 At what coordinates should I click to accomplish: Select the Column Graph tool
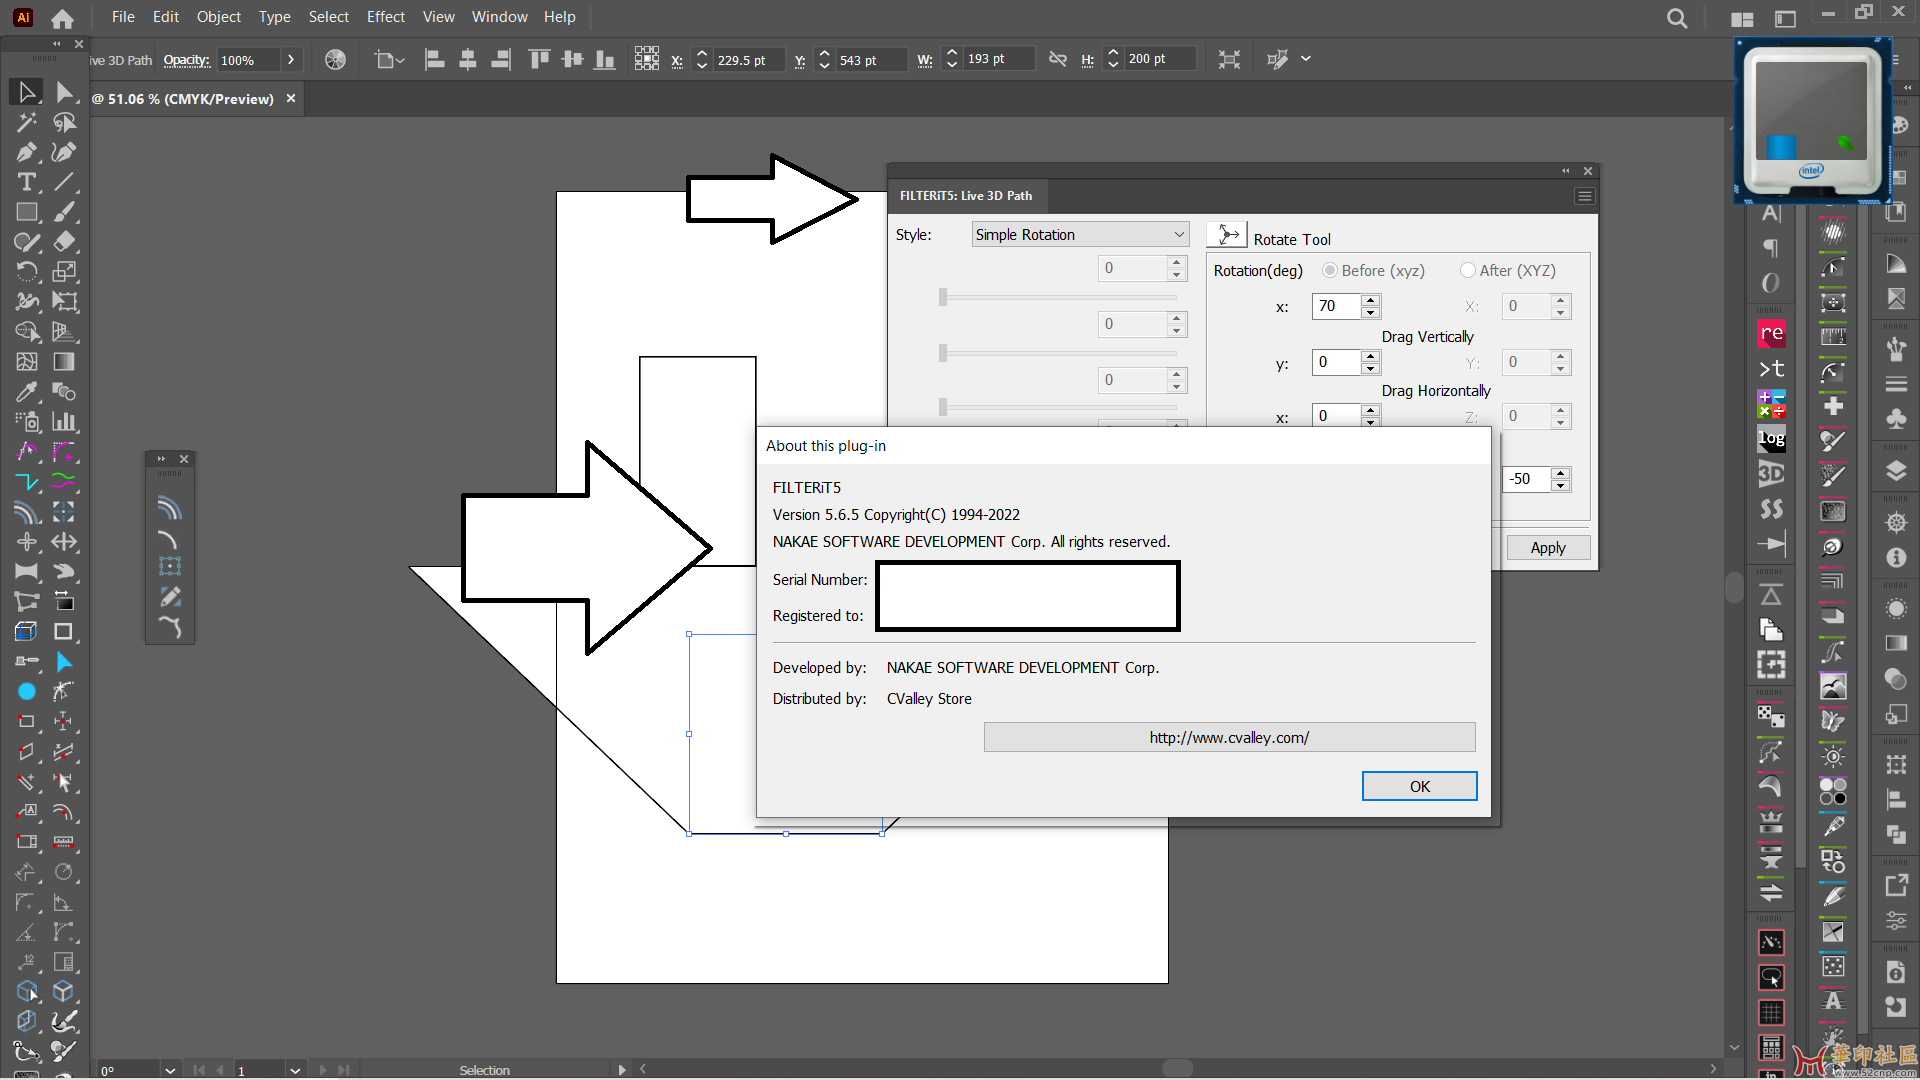tap(64, 422)
